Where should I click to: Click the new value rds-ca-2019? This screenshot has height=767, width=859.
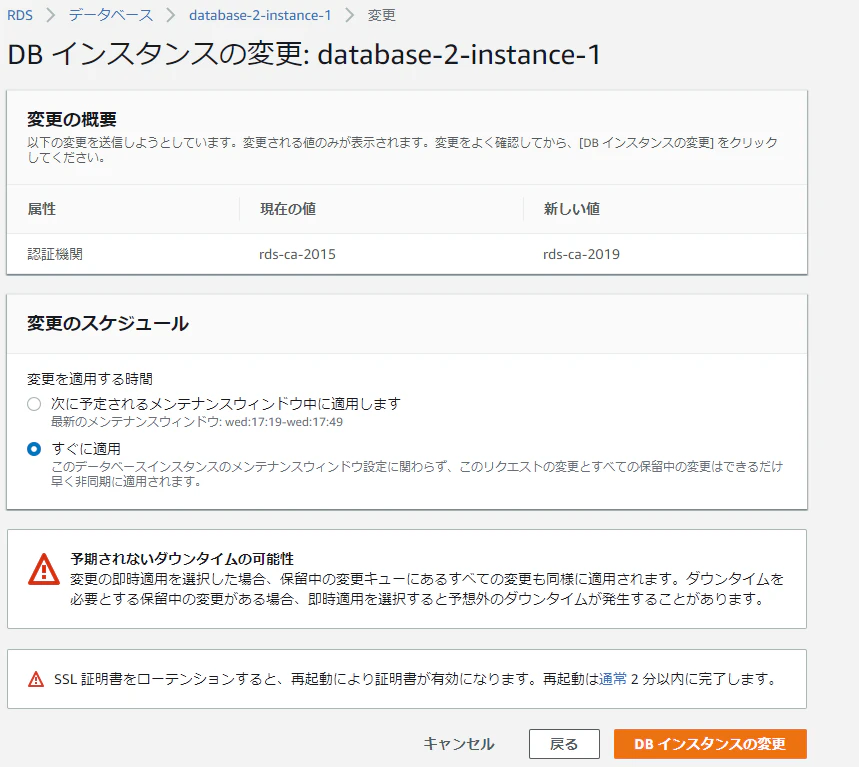[581, 254]
